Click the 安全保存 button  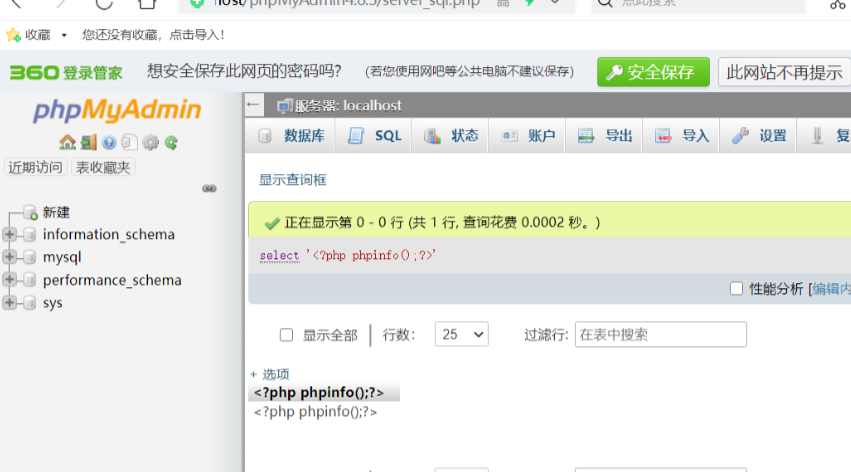click(653, 72)
